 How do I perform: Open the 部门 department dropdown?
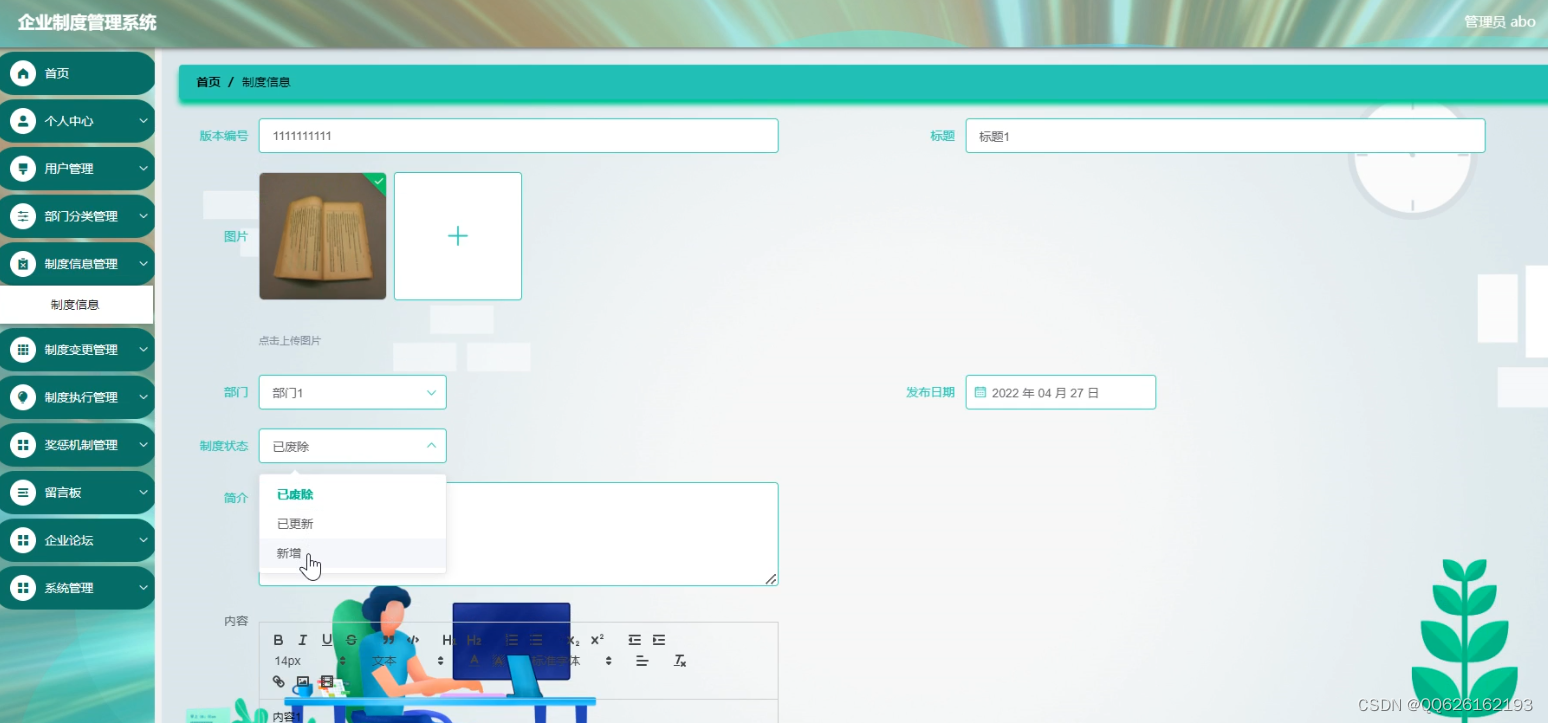352,392
